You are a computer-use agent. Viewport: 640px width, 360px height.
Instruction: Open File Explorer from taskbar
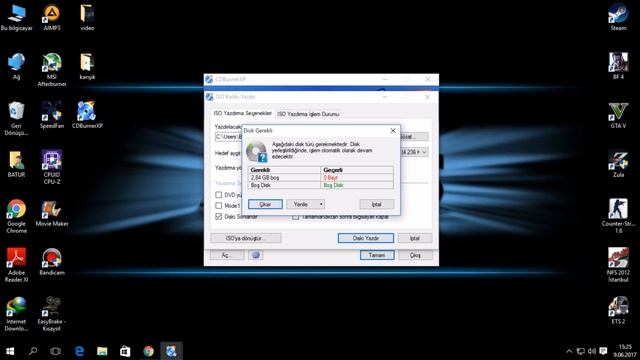click(102, 351)
